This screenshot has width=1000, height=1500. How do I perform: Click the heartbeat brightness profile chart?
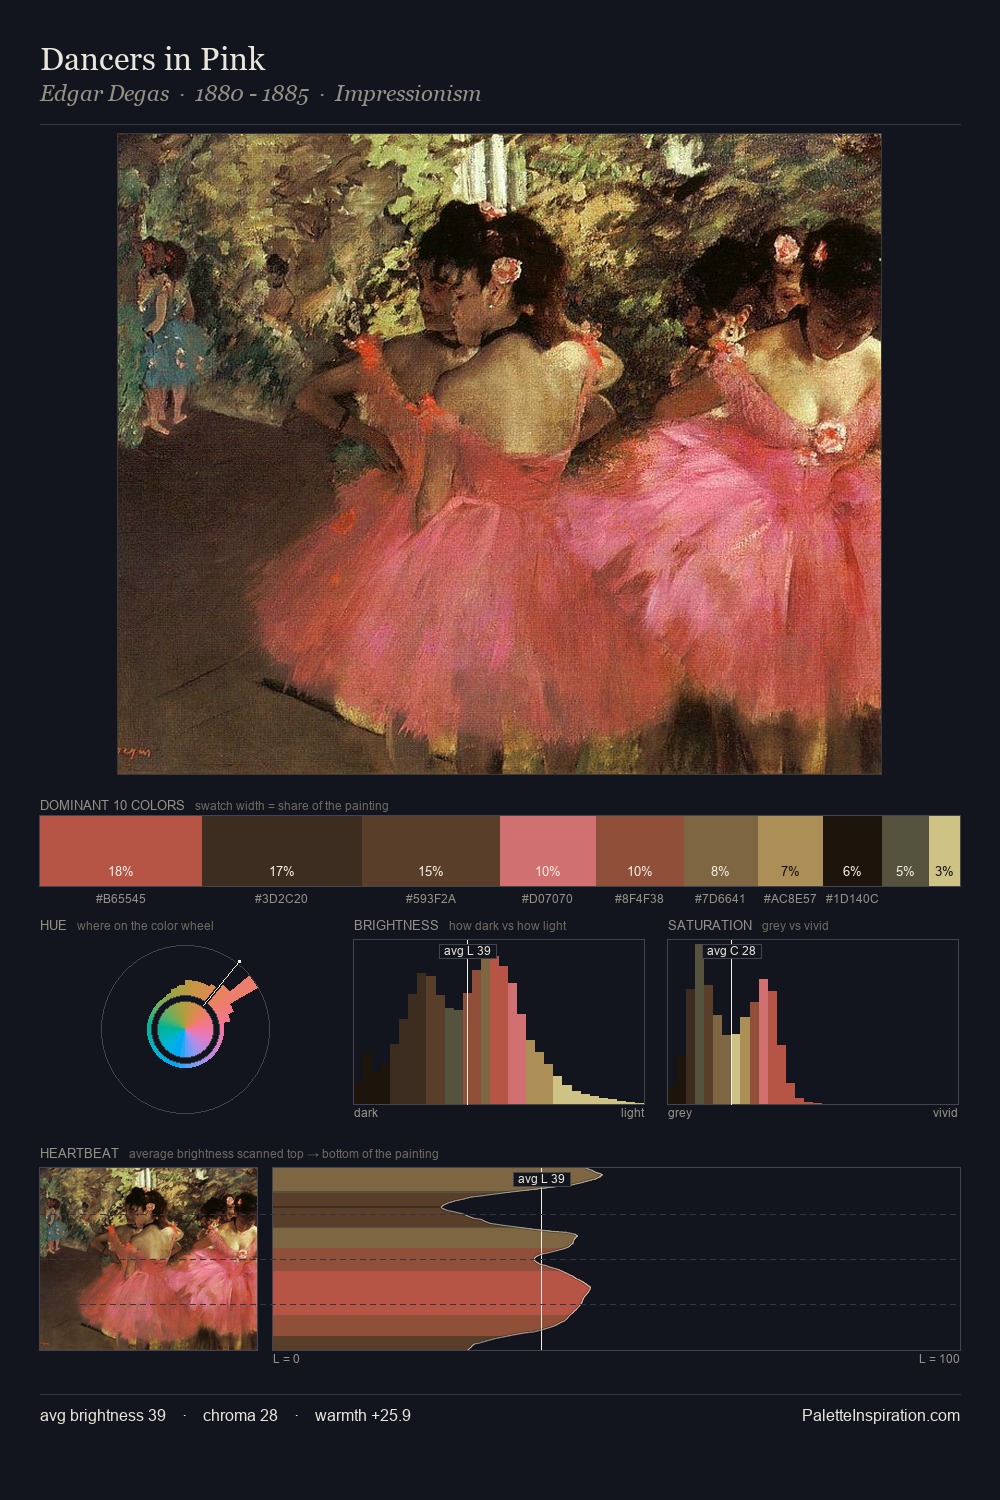[x=617, y=1259]
